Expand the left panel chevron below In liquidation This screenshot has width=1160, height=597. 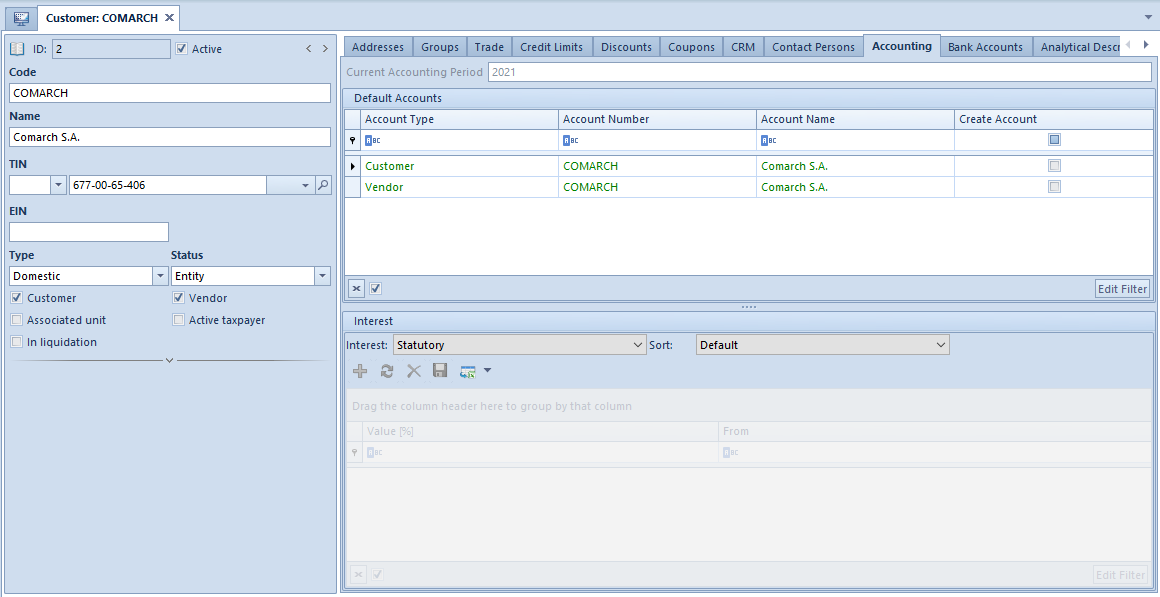[169, 360]
